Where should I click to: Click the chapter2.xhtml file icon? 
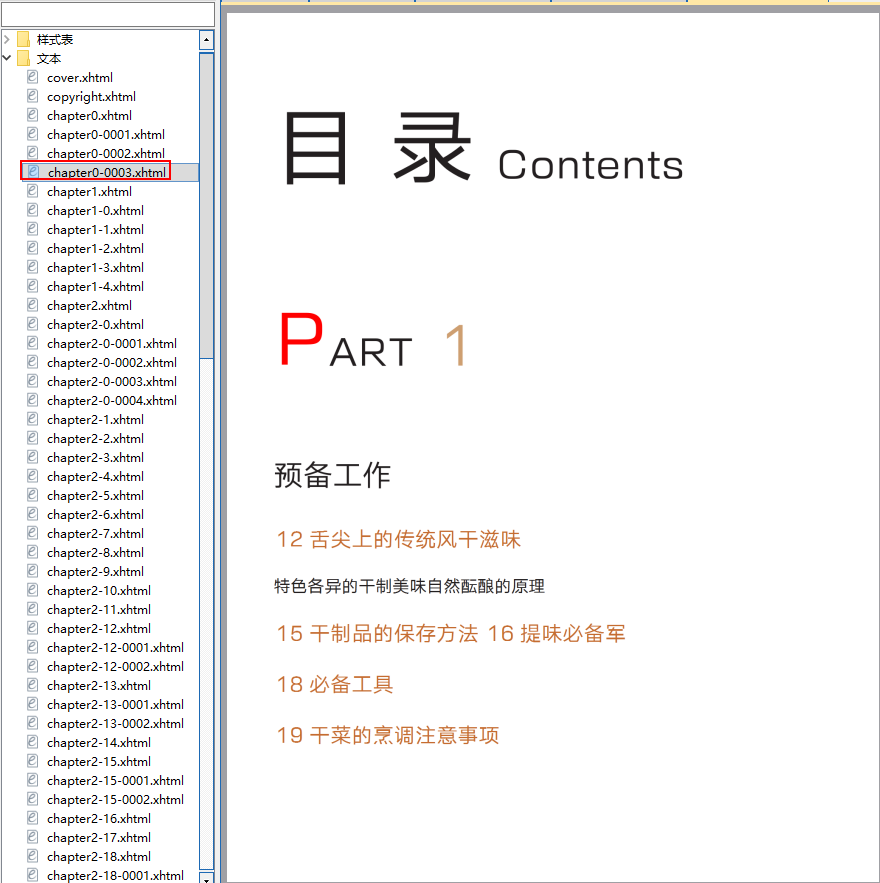point(32,305)
